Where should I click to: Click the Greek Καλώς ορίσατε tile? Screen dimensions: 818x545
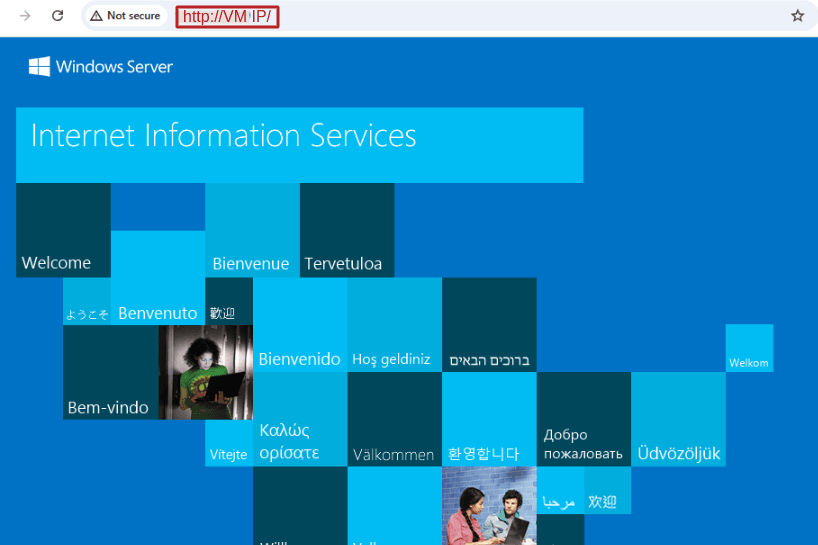(300, 419)
